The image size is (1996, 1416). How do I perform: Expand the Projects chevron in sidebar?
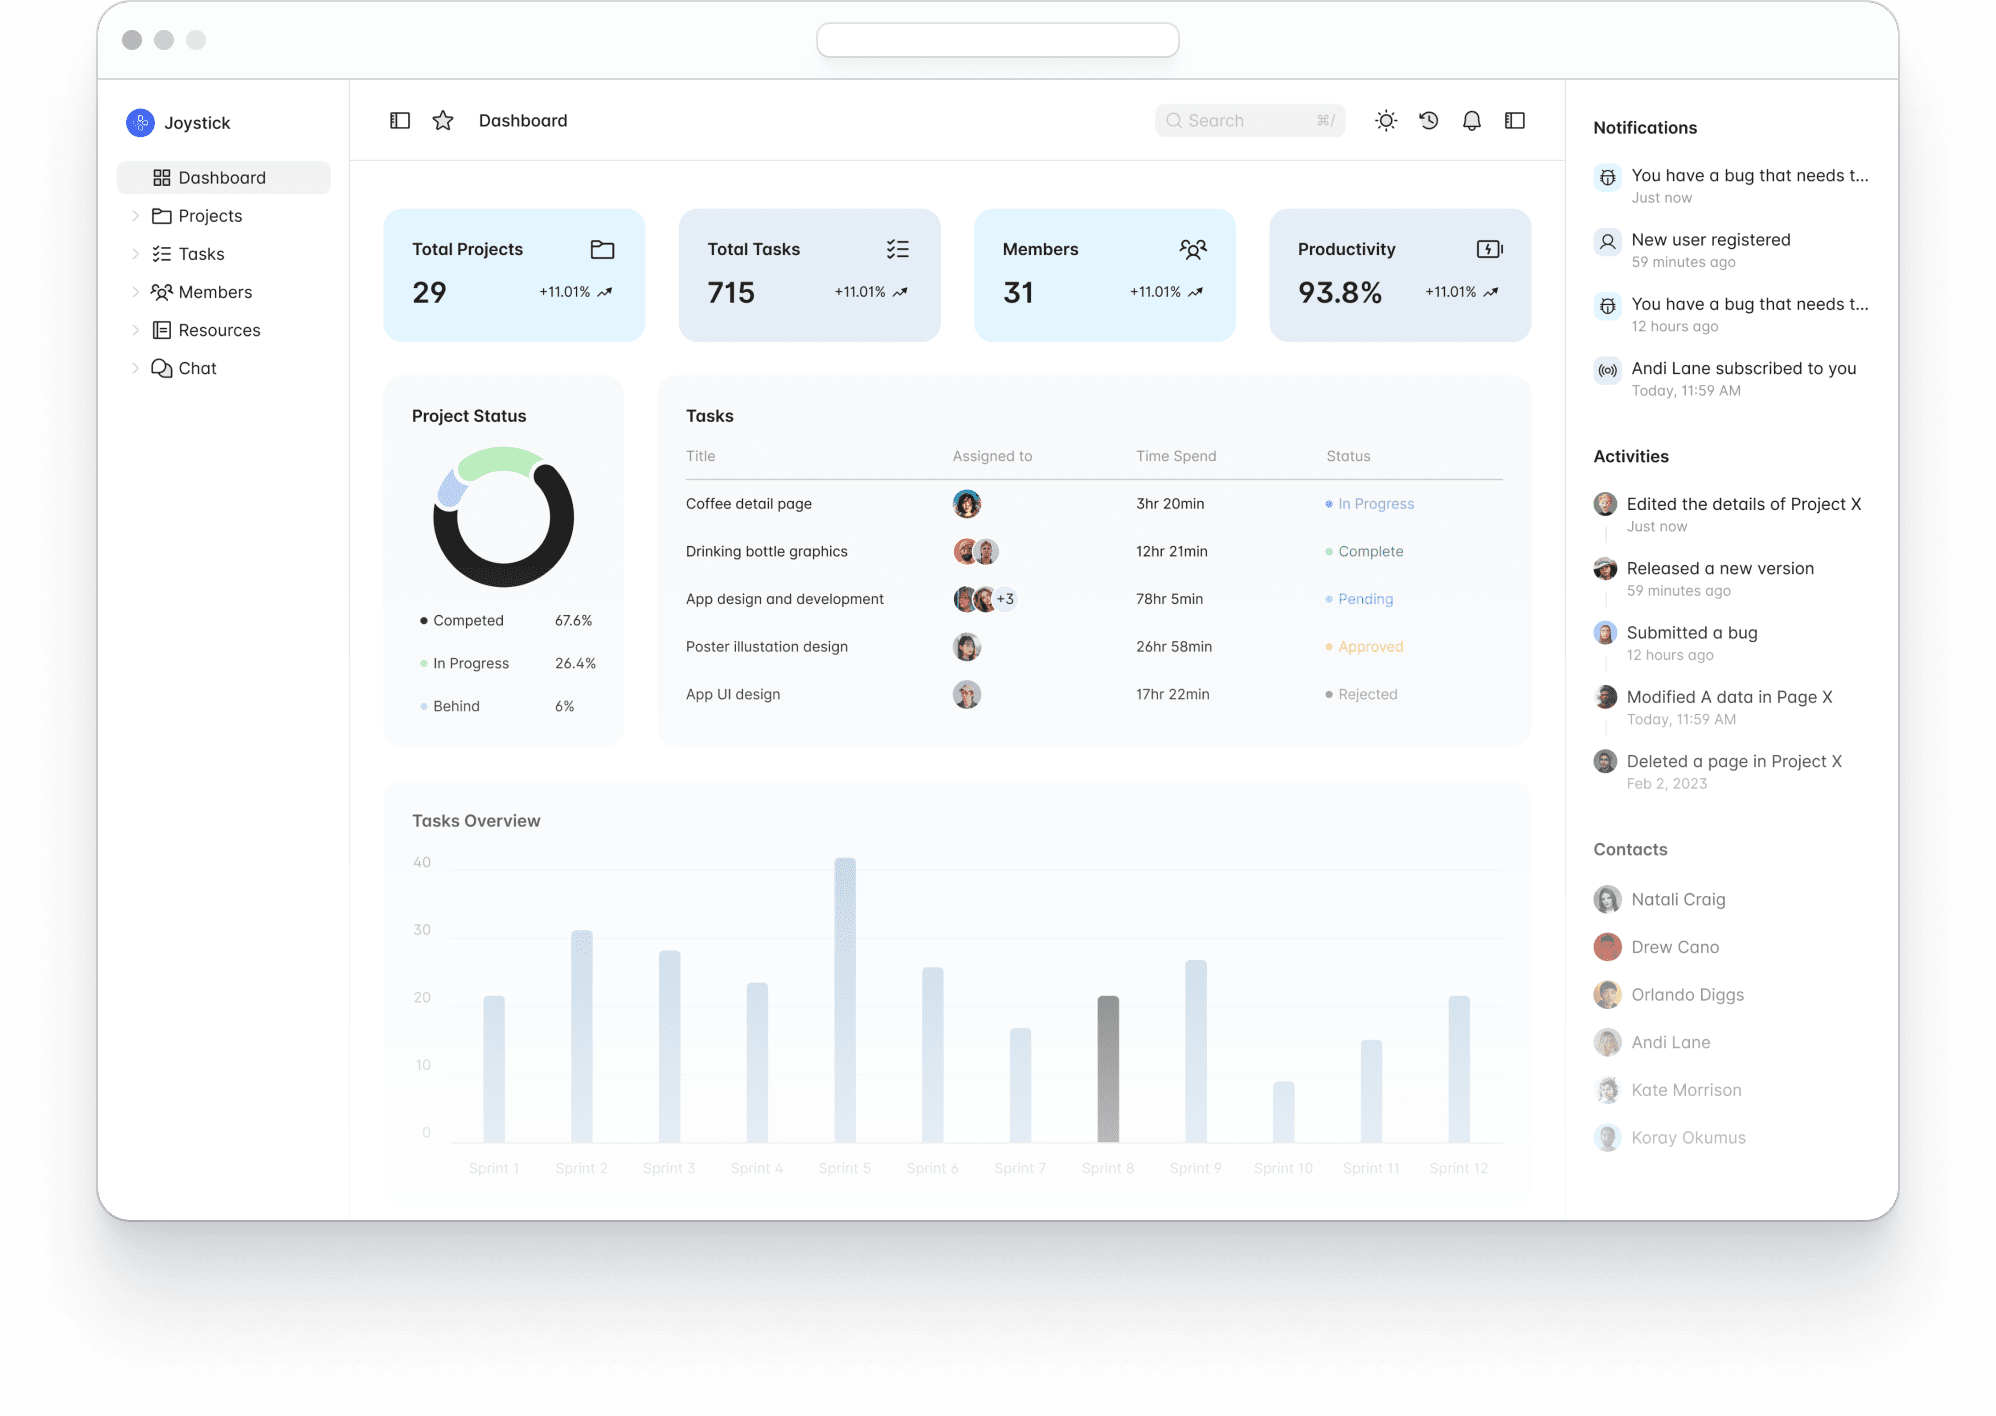point(135,216)
